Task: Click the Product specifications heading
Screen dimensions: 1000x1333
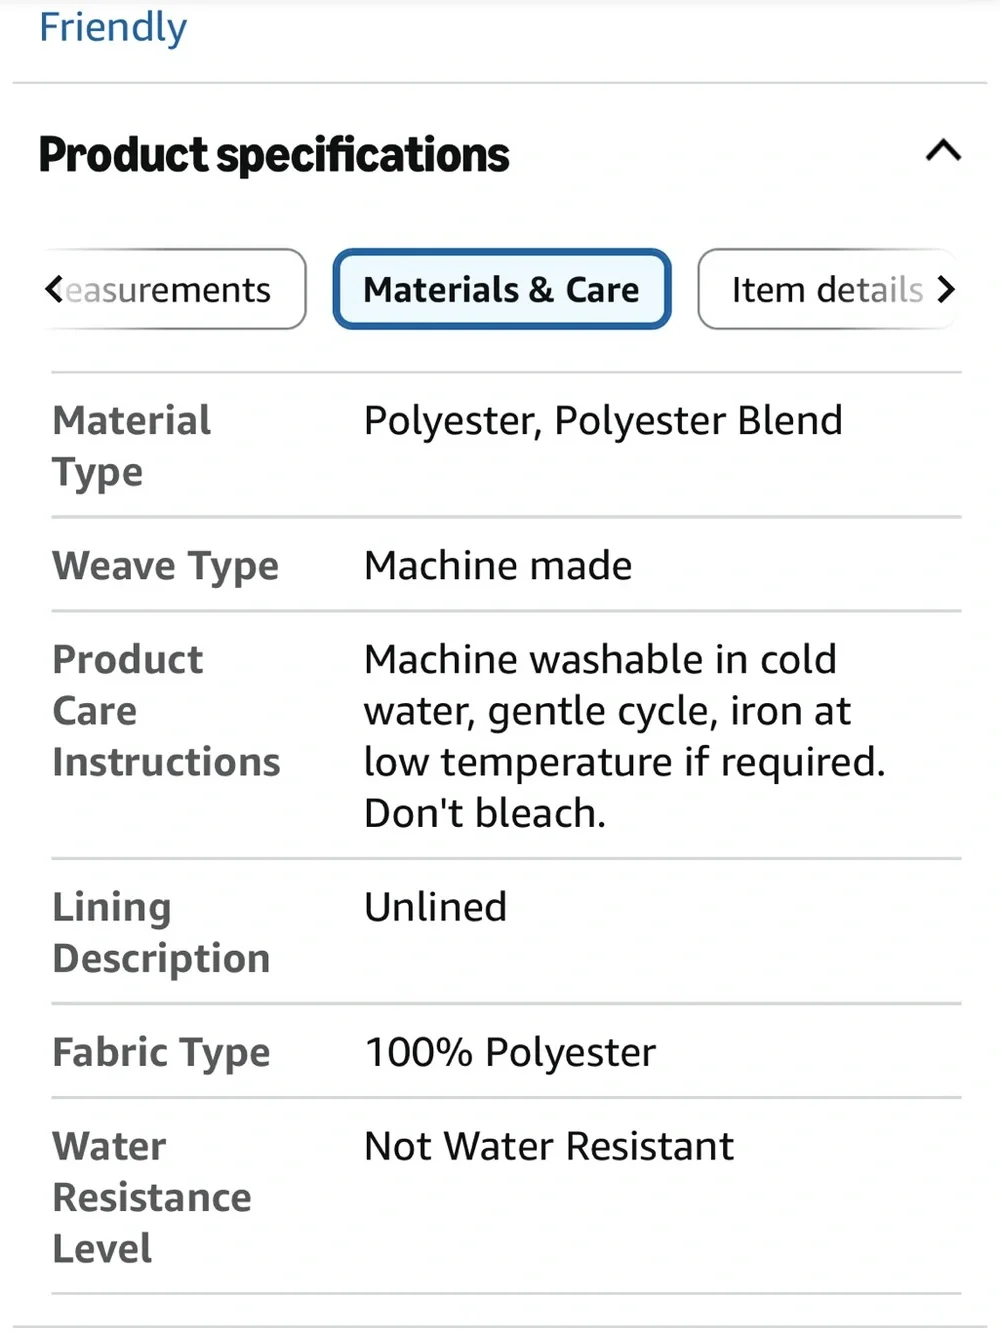Action: [274, 154]
